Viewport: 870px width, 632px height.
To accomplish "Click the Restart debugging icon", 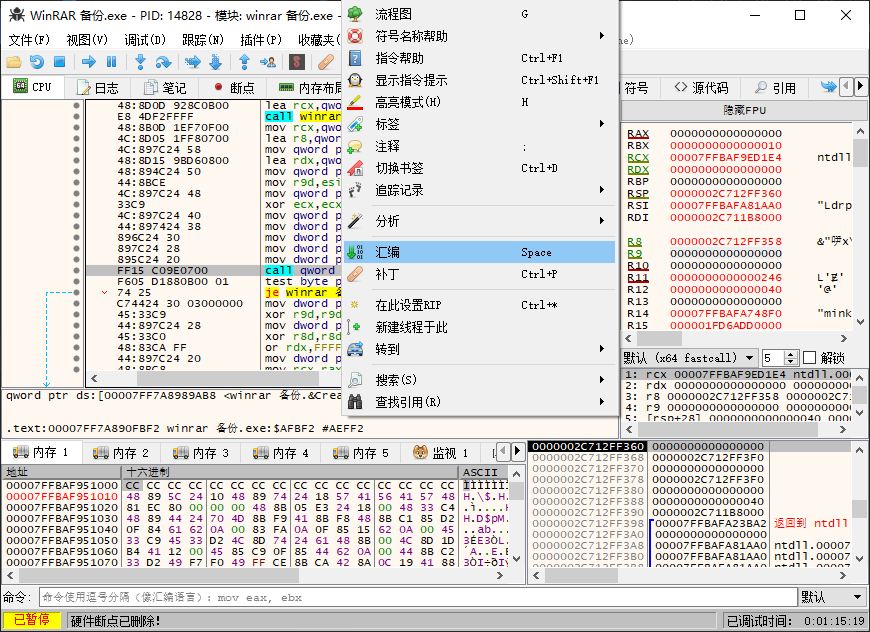I will pyautogui.click(x=37, y=62).
